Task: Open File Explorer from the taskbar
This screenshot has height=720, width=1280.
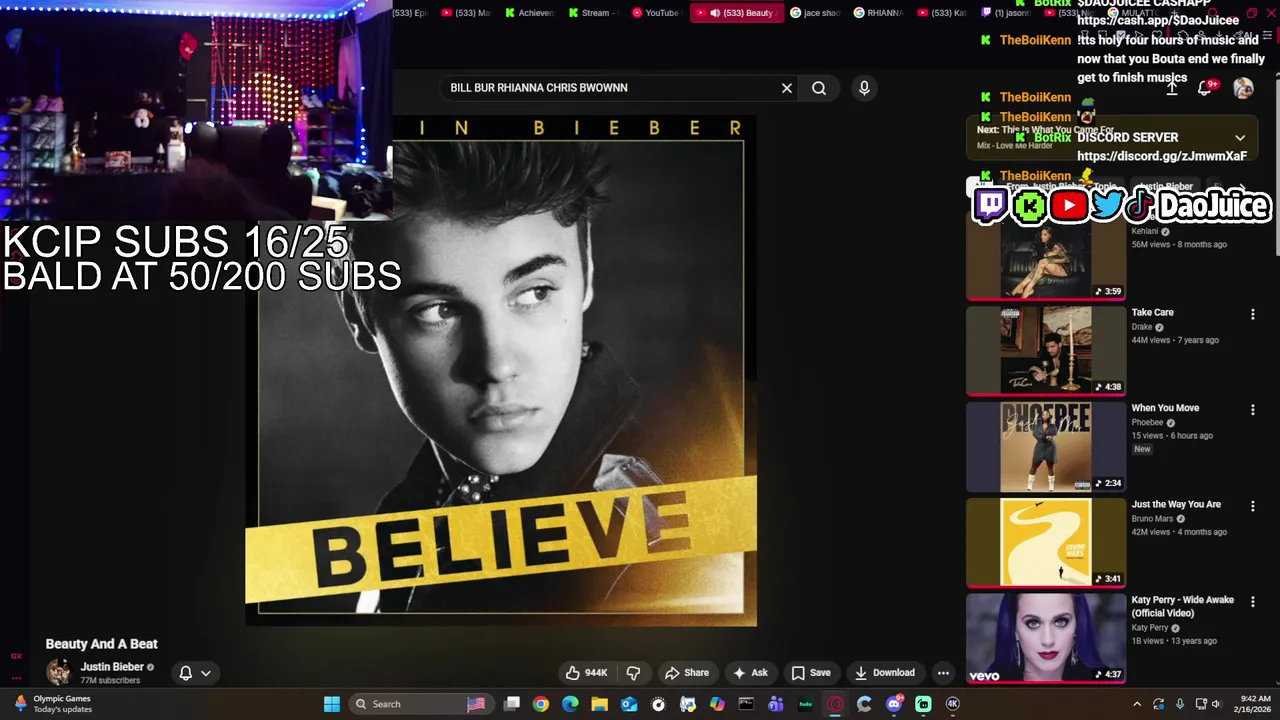Action: (x=600, y=704)
